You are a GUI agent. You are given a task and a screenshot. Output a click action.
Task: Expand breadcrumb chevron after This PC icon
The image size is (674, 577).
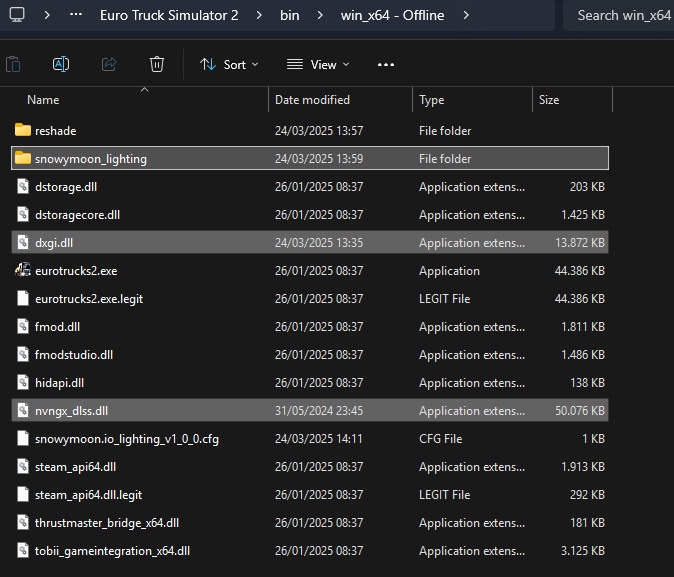tap(47, 15)
